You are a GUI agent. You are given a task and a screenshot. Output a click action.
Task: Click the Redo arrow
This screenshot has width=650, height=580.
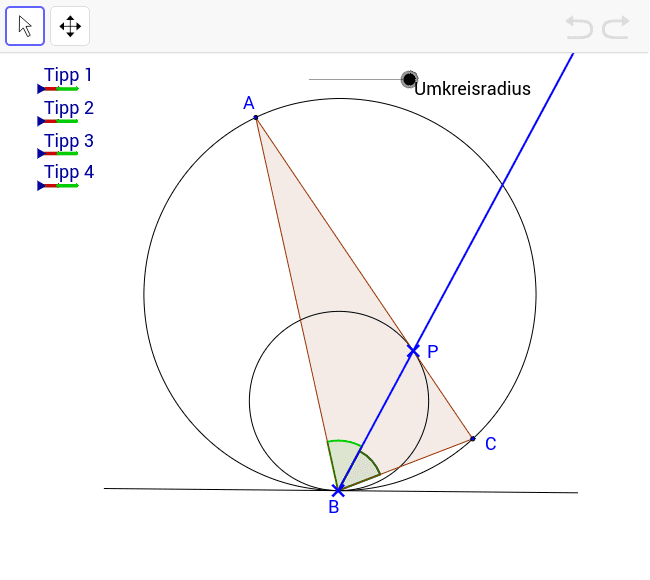click(616, 27)
